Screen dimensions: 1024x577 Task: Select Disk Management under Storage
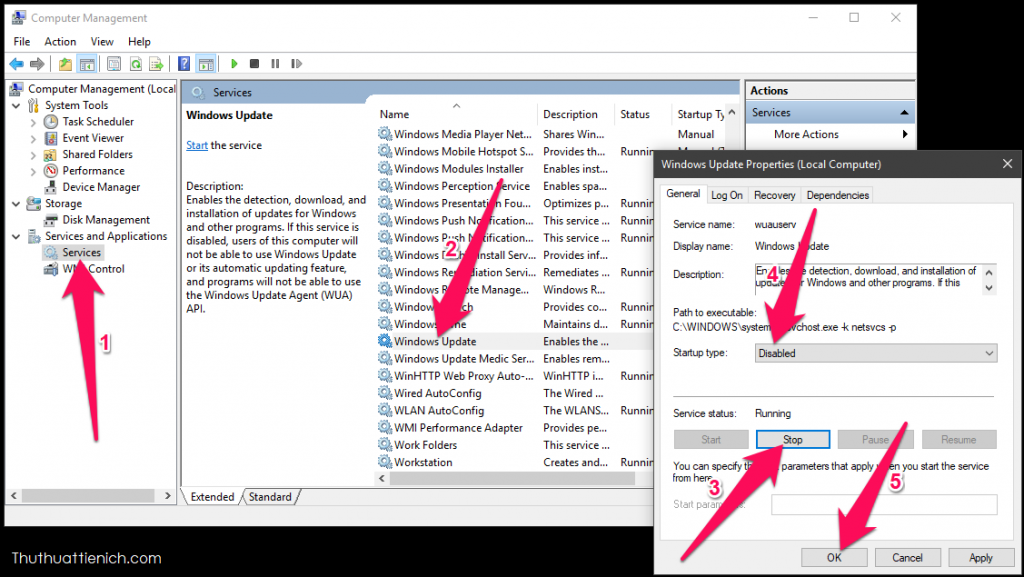tap(106, 220)
